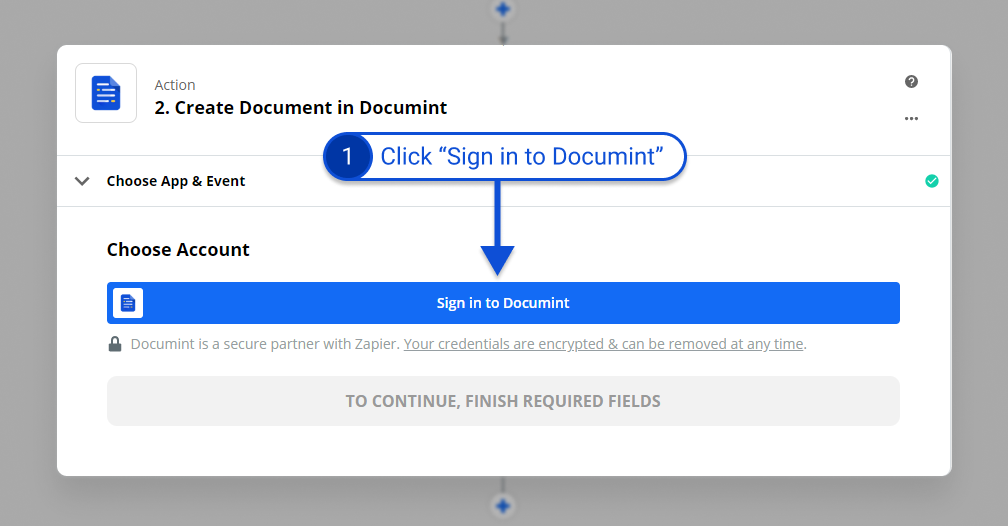Click the secure partner with Zapier text
The height and width of the screenshot is (526, 1008).
click(265, 344)
